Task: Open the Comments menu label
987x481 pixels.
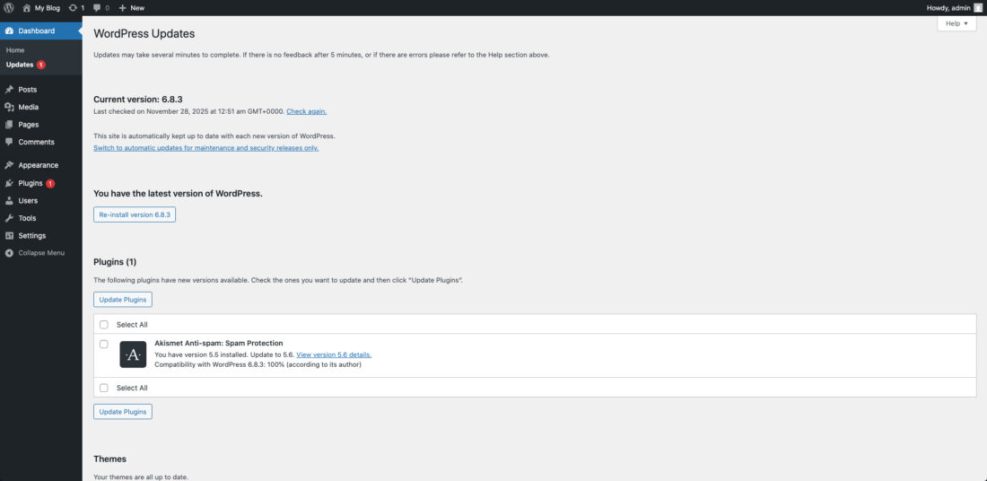Action: pyautogui.click(x=37, y=142)
